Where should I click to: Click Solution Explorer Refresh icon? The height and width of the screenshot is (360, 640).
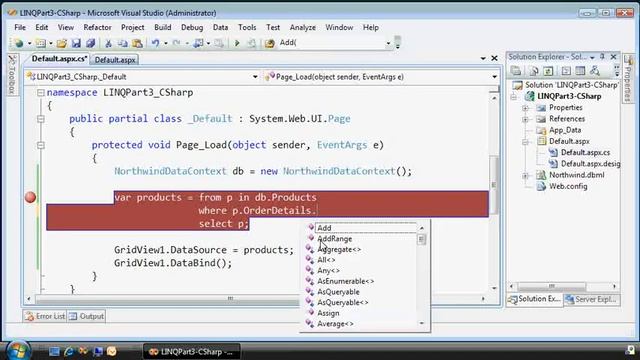(x=548, y=71)
